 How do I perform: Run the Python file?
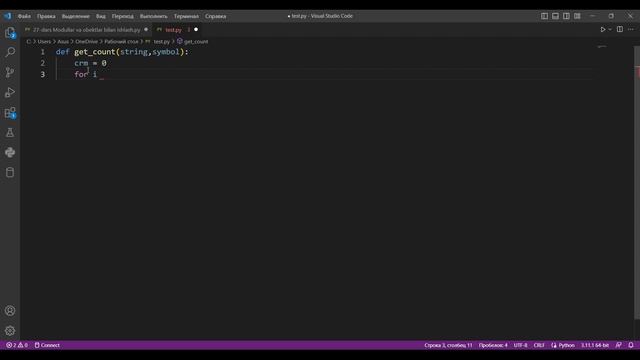[x=602, y=29]
